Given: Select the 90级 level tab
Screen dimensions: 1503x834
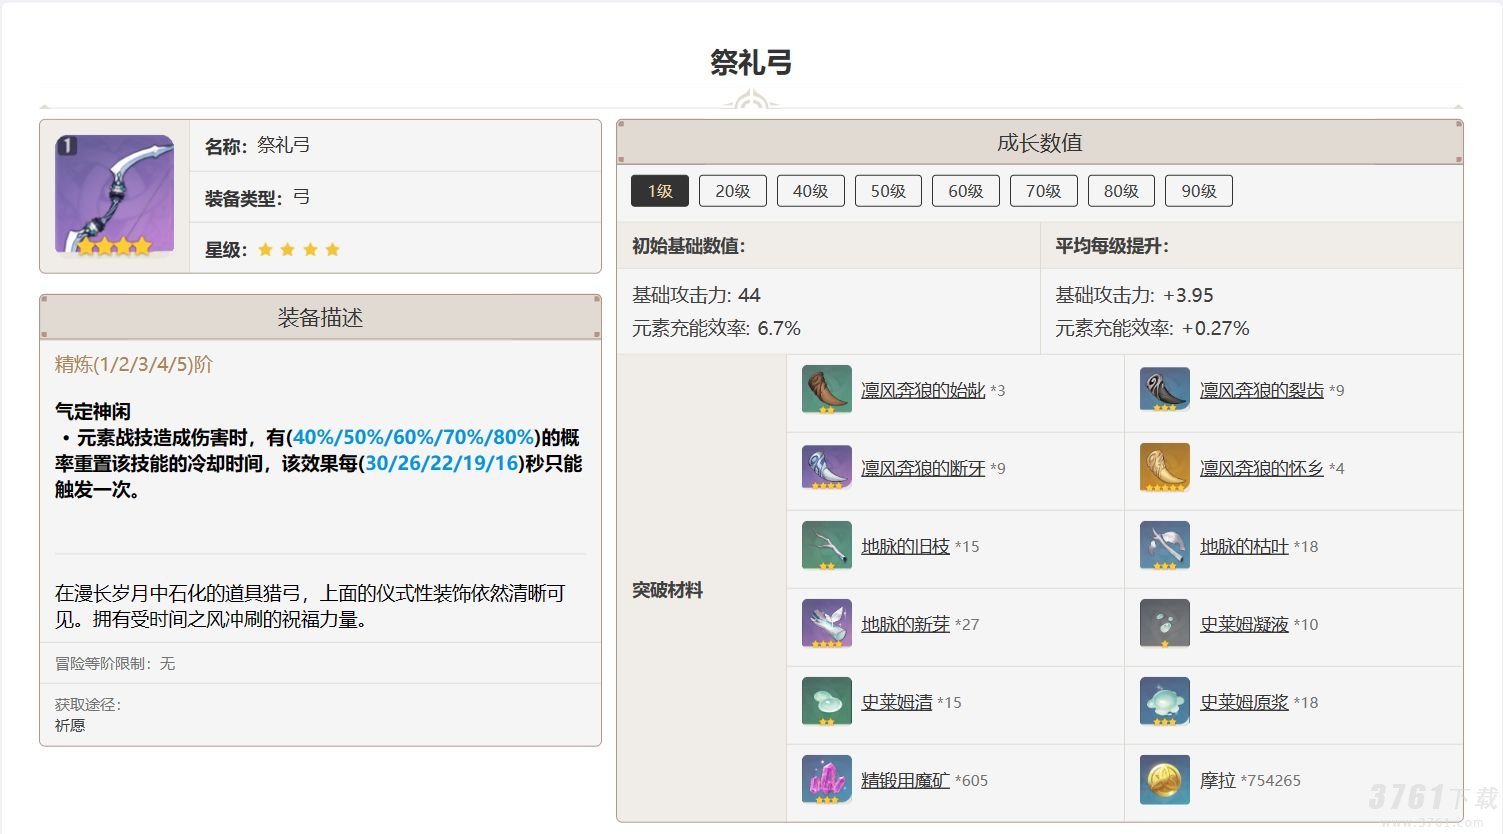Looking at the screenshot, I should [x=1198, y=191].
